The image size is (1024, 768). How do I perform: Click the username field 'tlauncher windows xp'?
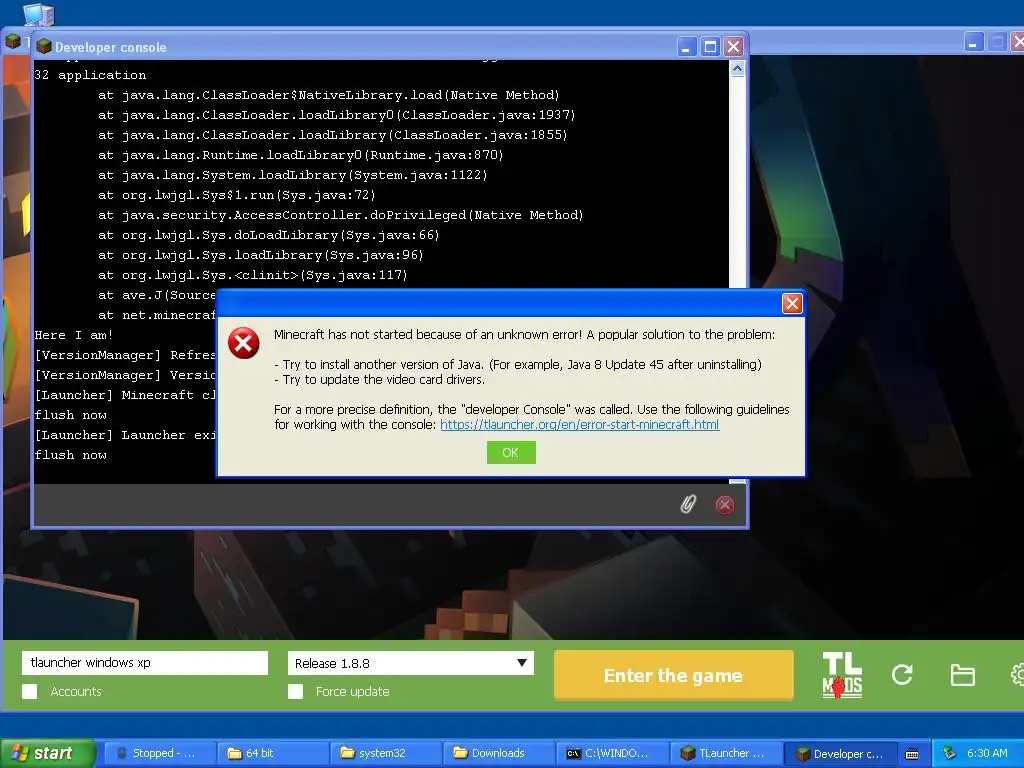[x=145, y=663]
